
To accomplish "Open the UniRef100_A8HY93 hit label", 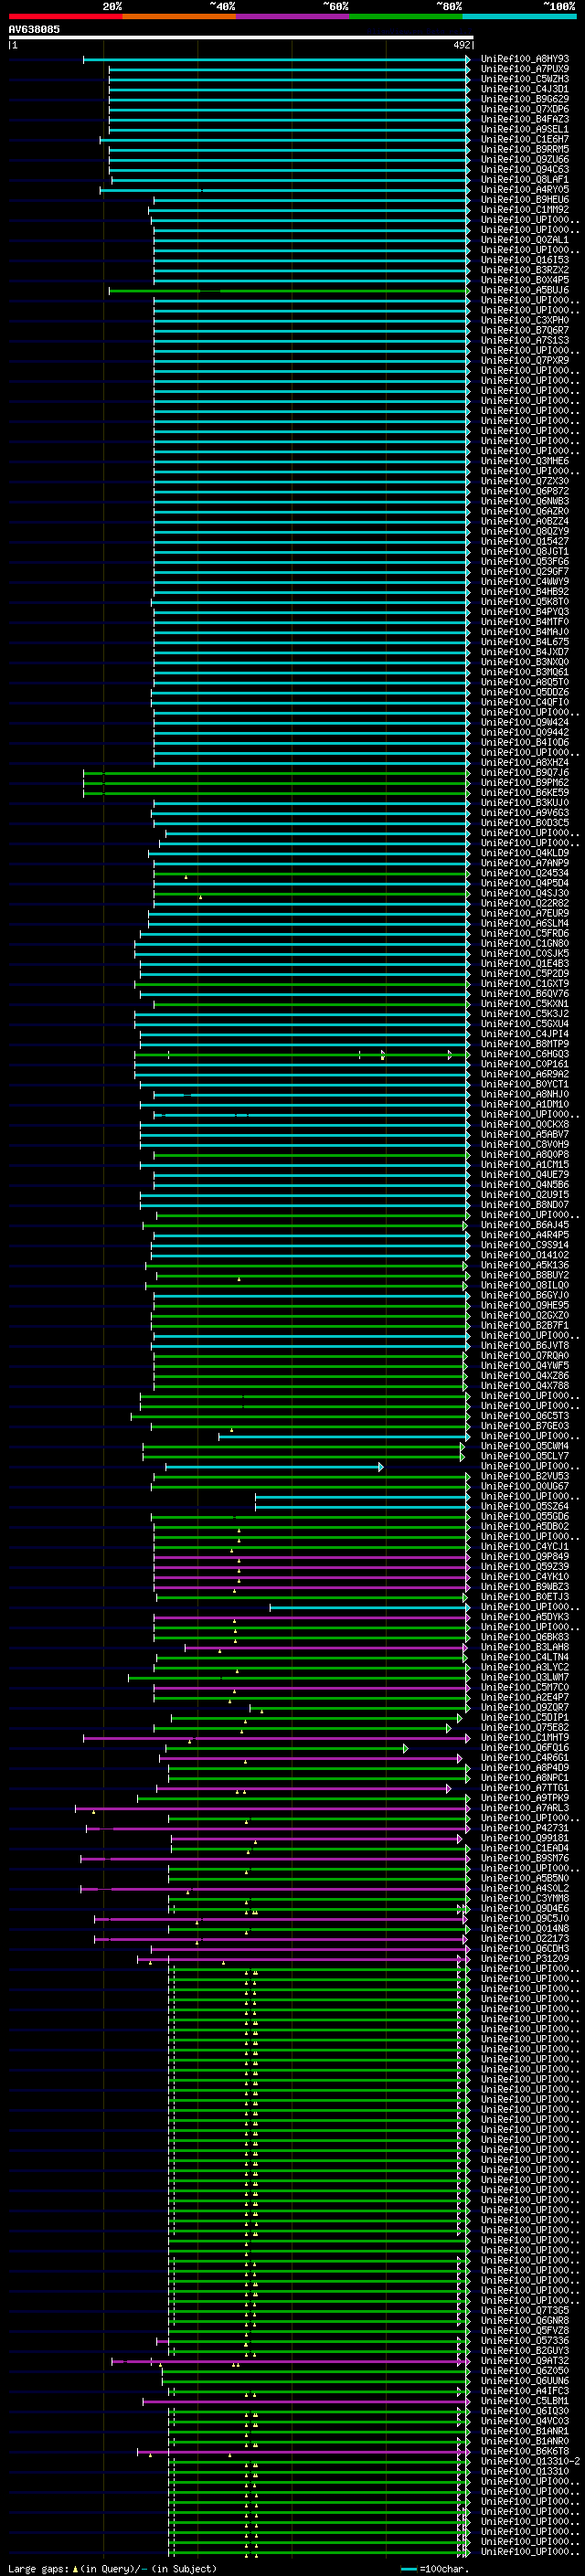I will pyautogui.click(x=525, y=59).
